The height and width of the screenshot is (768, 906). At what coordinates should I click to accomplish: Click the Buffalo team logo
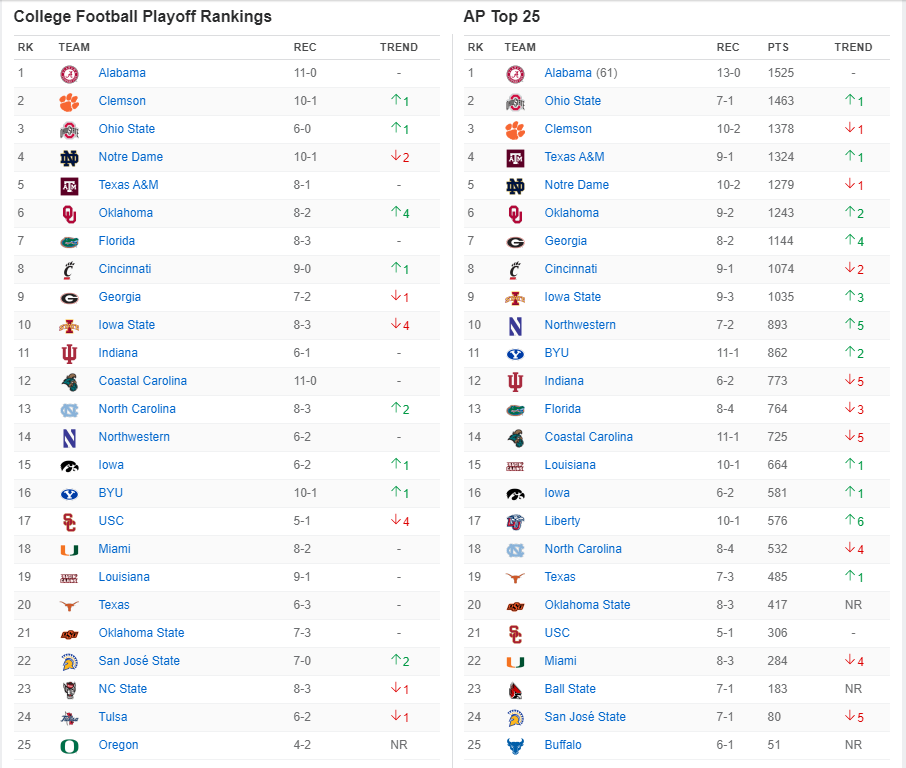[x=515, y=745]
